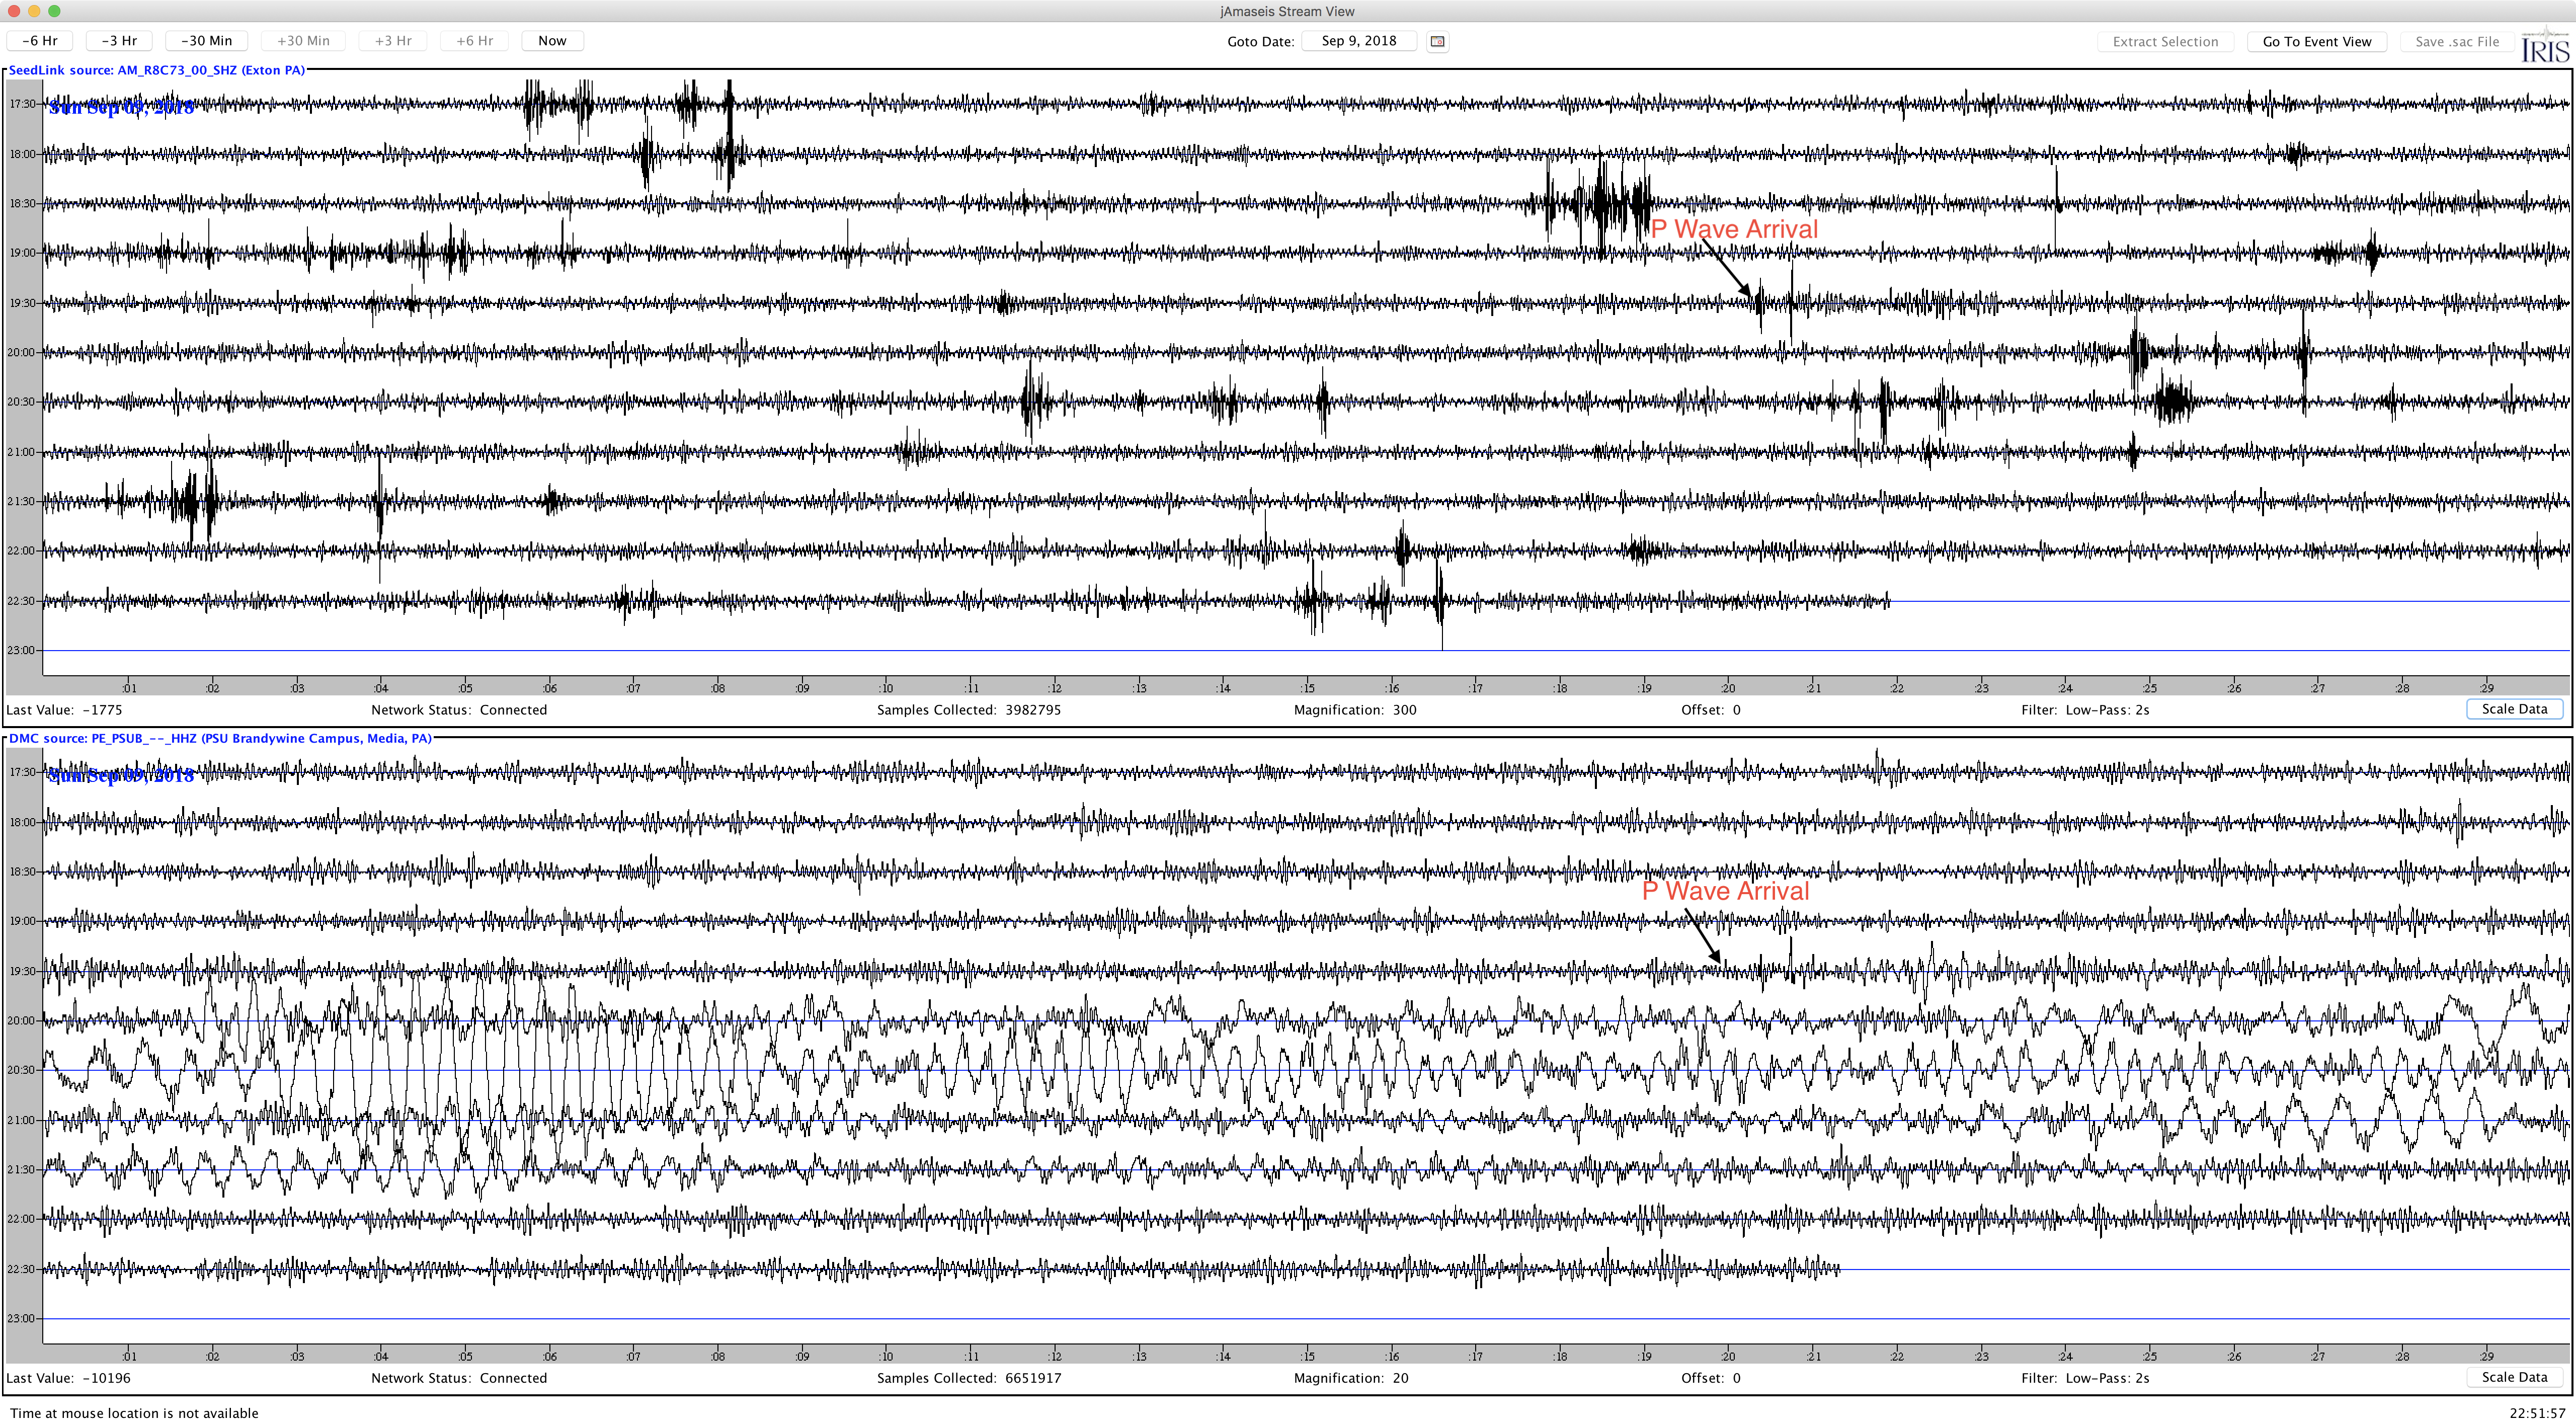
Task: Click the Offset: 0 text in PSUB panel
Action: coord(1710,1378)
